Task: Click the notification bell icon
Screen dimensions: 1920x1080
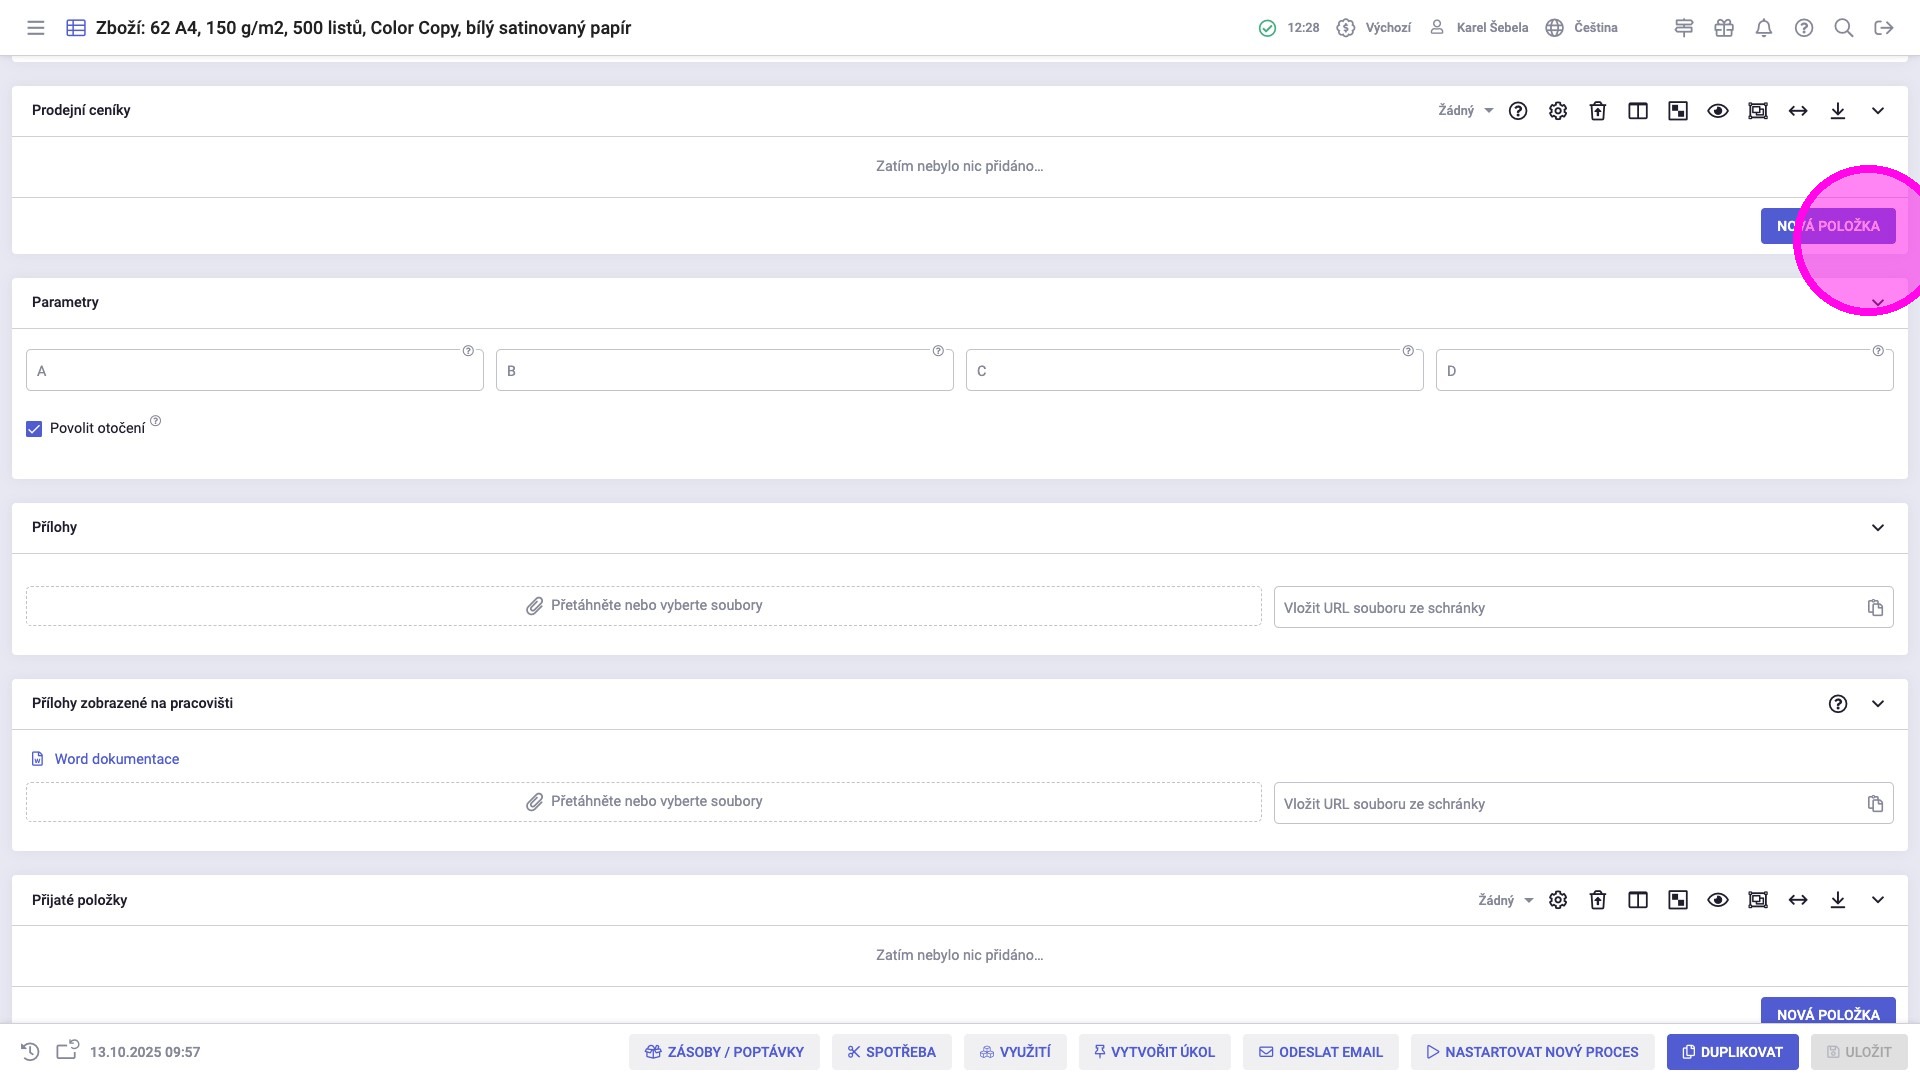Action: pos(1764,28)
